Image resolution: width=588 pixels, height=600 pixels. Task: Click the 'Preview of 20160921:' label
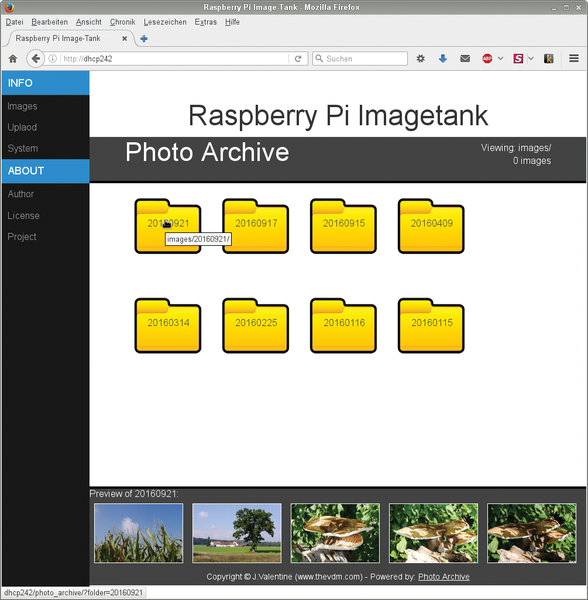pos(134,494)
